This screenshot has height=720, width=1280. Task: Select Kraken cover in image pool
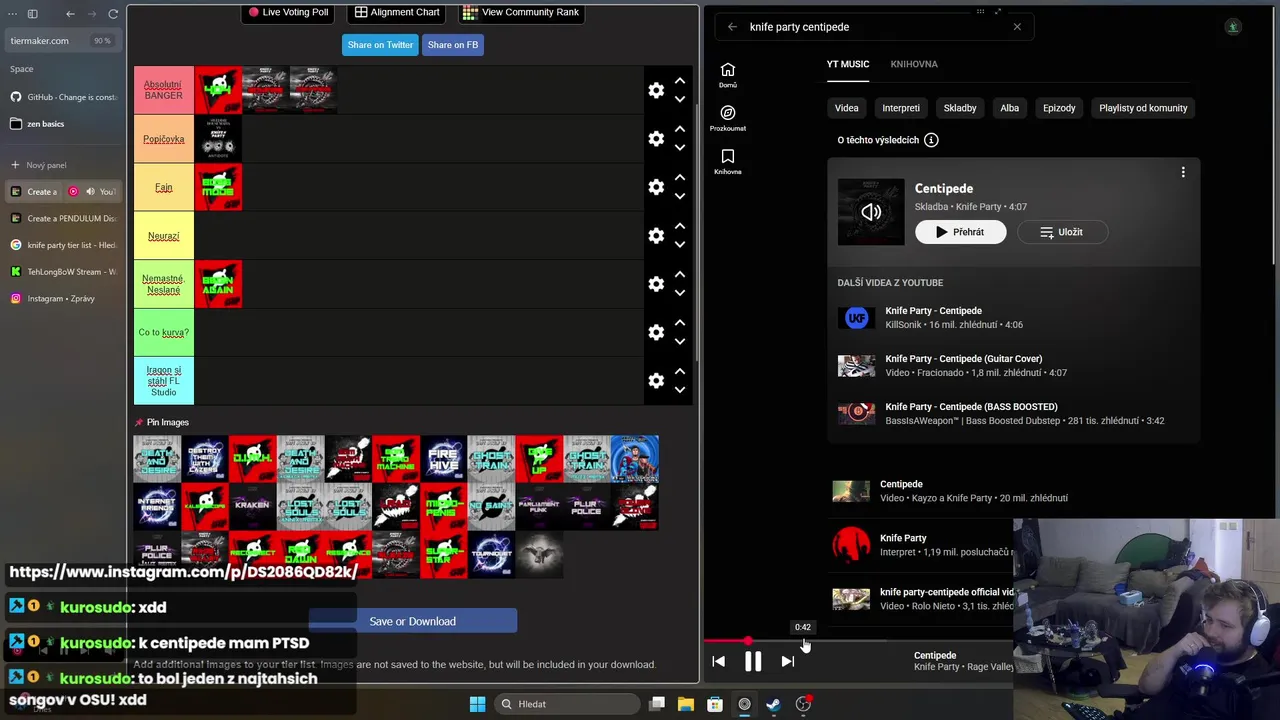coord(252,507)
